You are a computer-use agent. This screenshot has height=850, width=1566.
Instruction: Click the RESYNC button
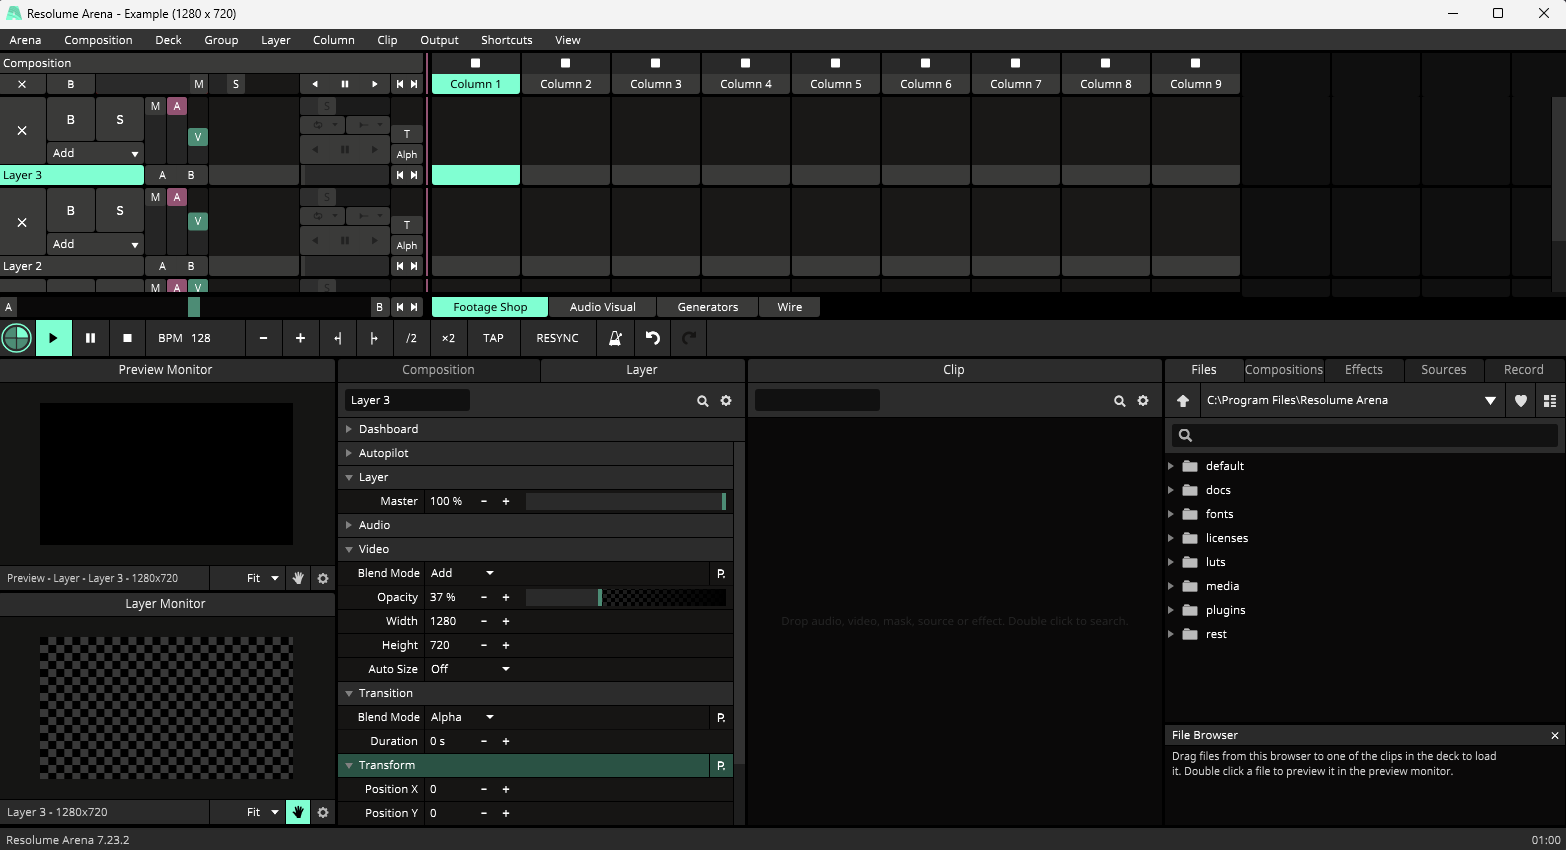coord(557,338)
